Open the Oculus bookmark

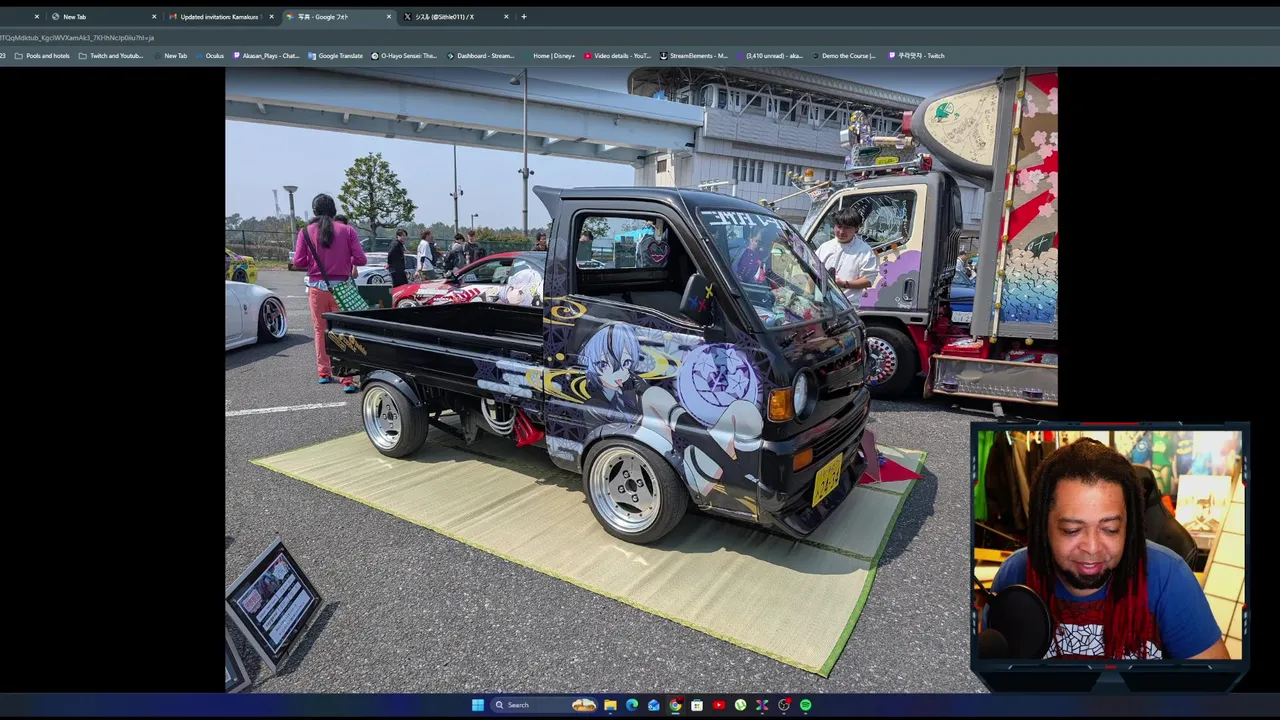click(209, 56)
